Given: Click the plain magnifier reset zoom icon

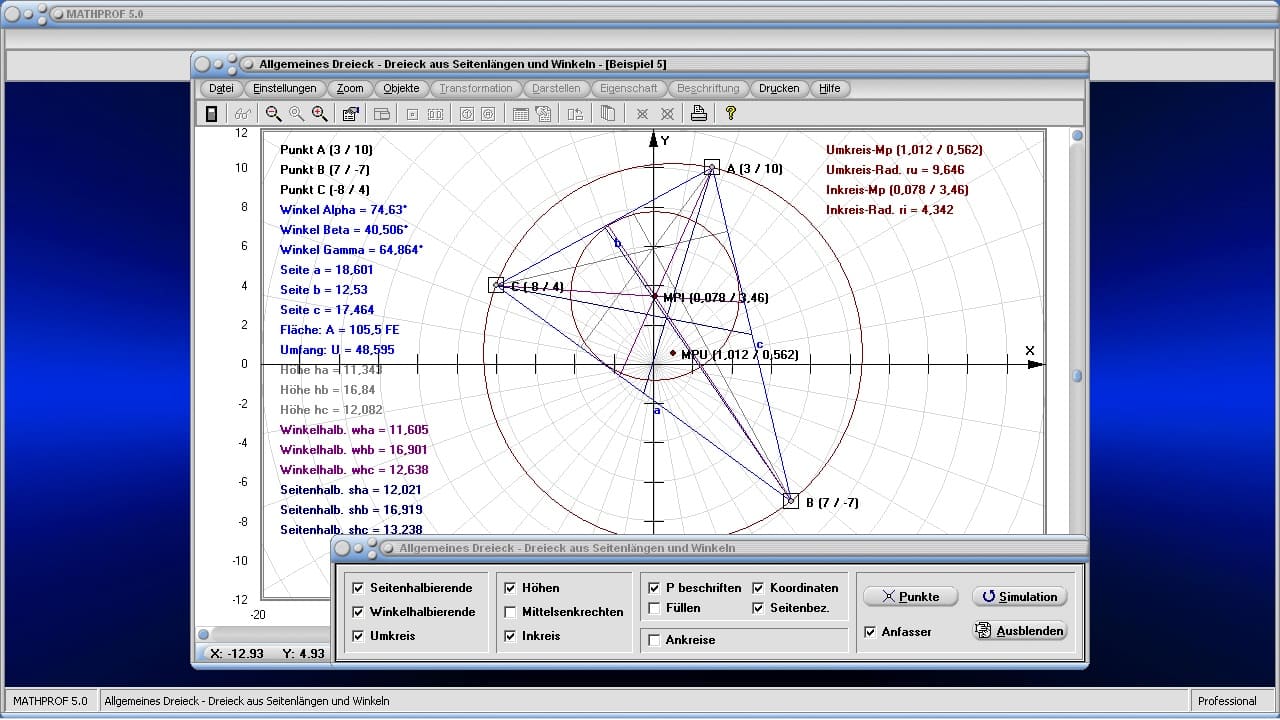Looking at the screenshot, I should pos(296,114).
